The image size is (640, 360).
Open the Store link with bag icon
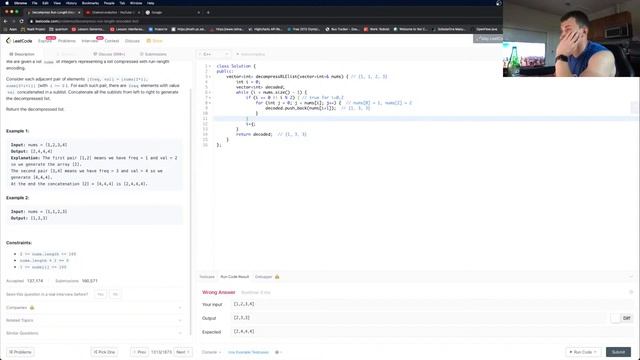tap(154, 41)
